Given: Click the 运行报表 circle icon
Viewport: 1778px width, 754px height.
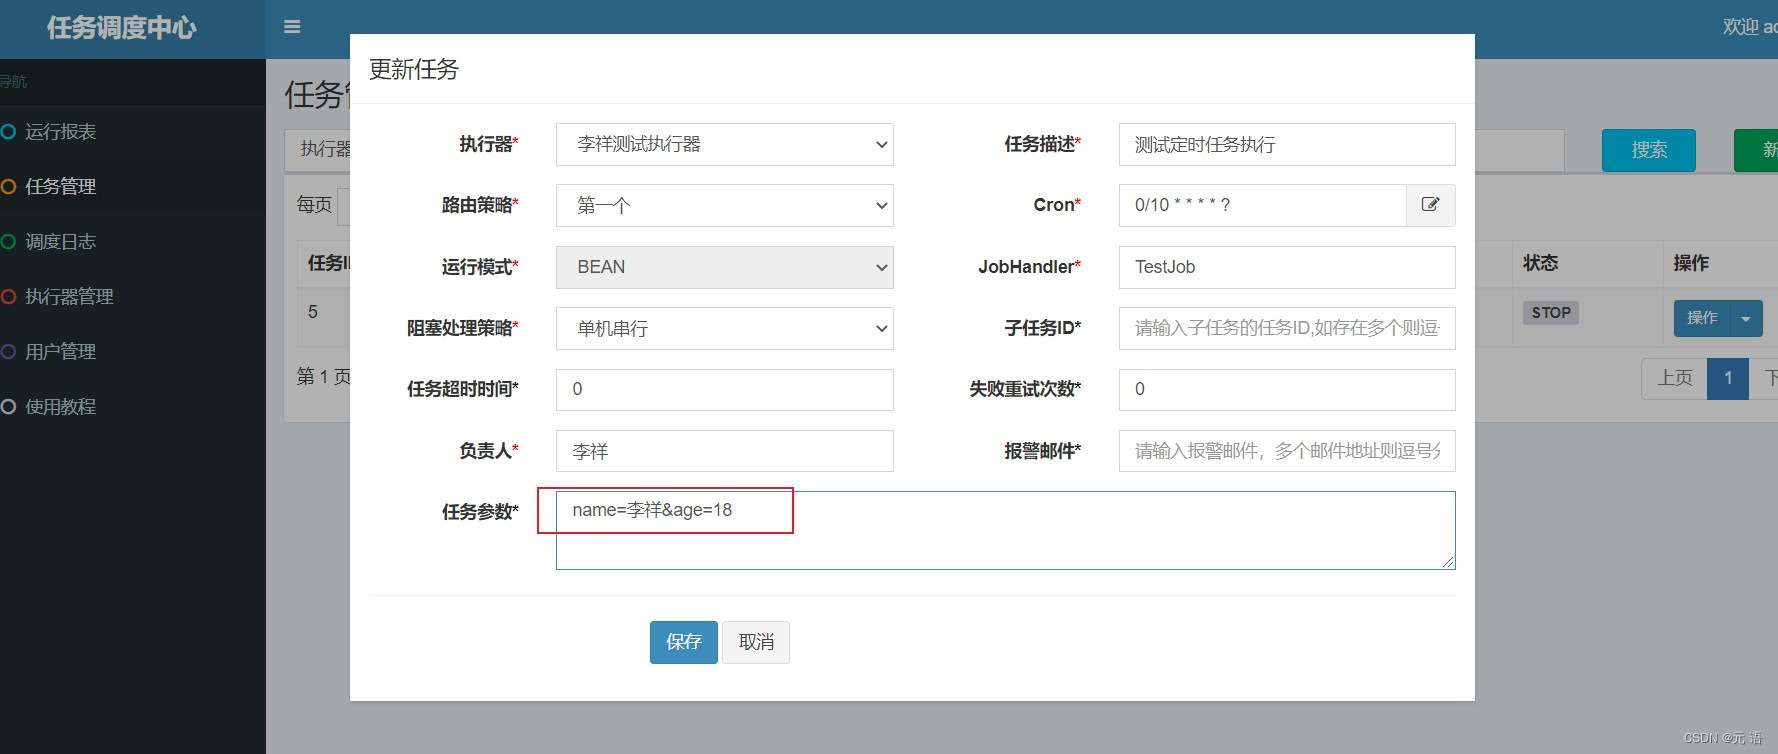Looking at the screenshot, I should click(8, 132).
